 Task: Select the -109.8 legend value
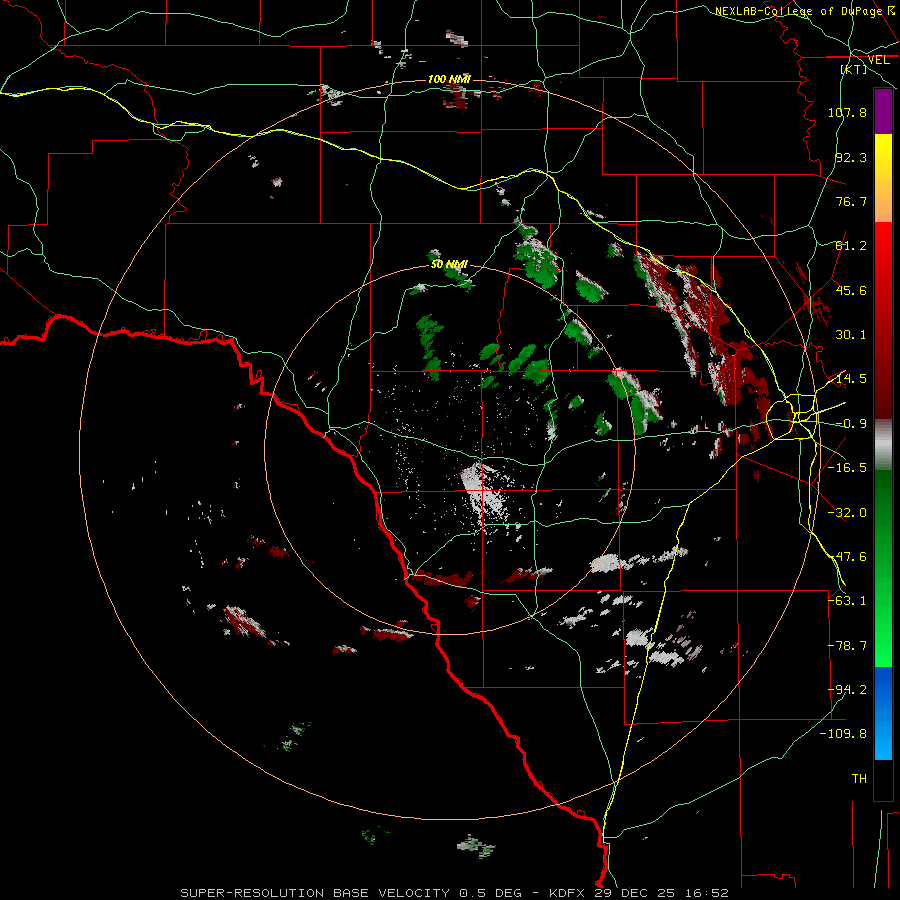pos(843,734)
